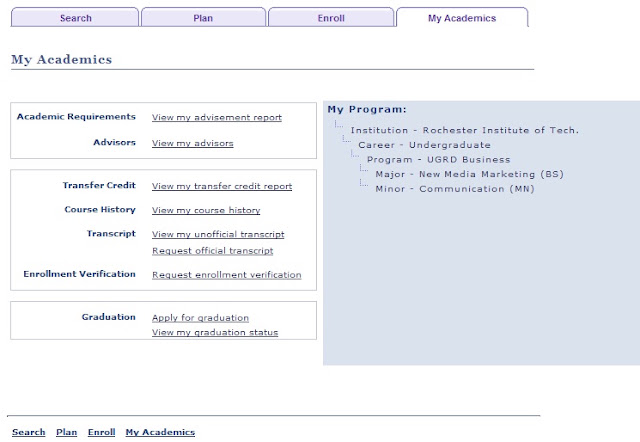View my course history link
Viewport: 640px width, 442px height.
(206, 210)
